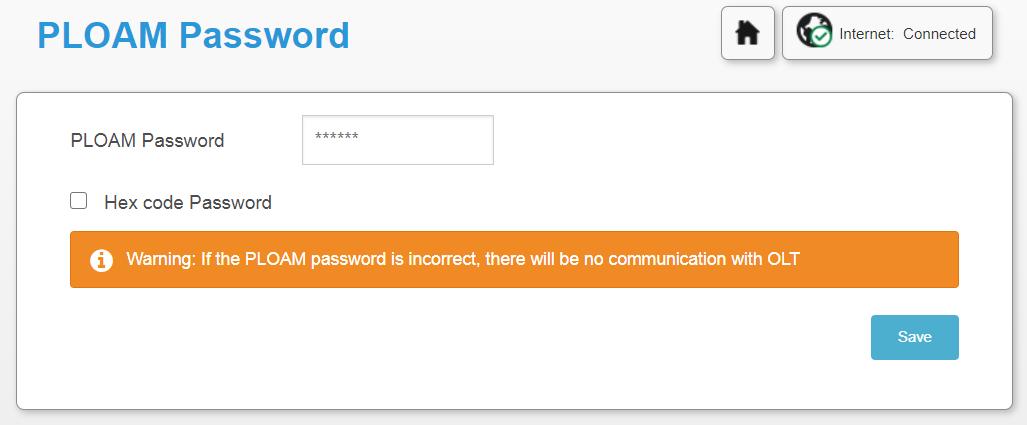Click the 'Connected' status text

tap(939, 34)
